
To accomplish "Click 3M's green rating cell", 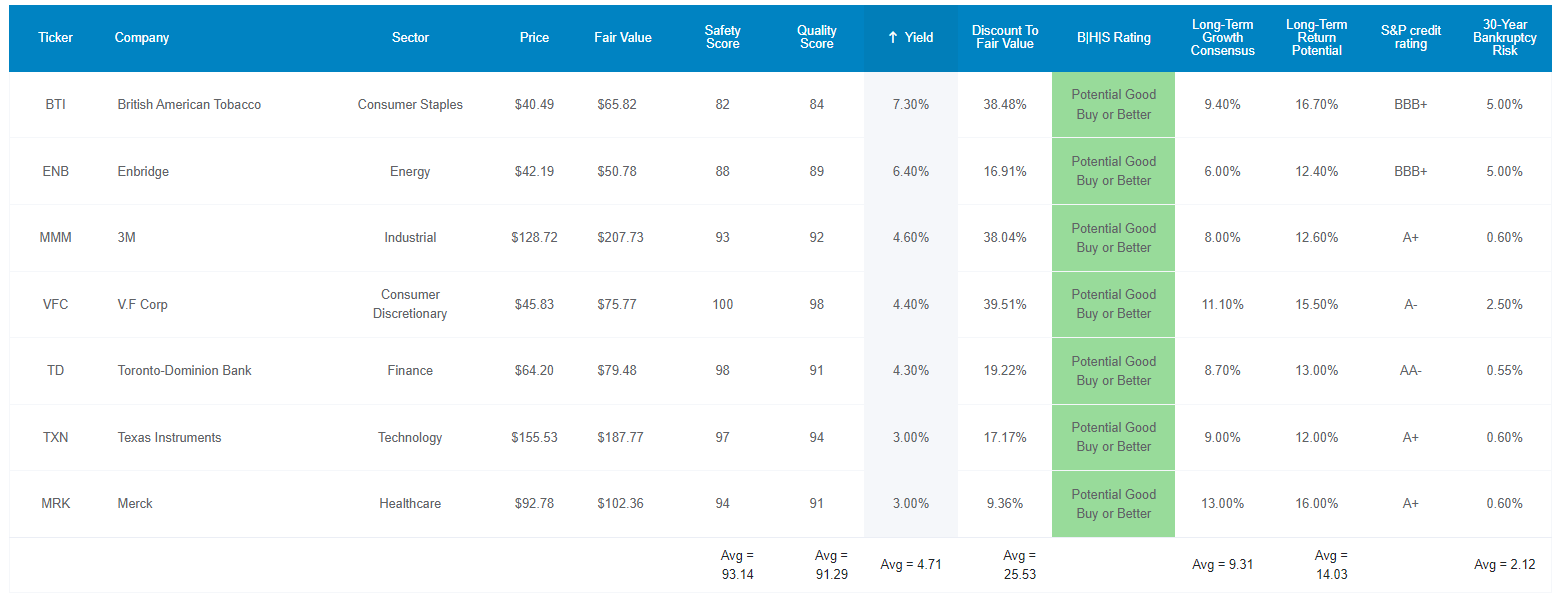I will tap(1113, 238).
